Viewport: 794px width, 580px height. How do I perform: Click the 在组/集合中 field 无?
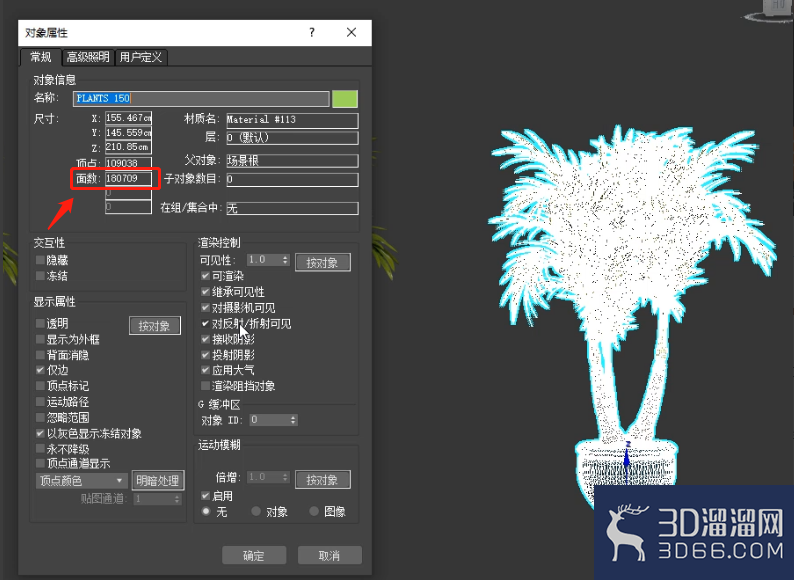point(292,208)
